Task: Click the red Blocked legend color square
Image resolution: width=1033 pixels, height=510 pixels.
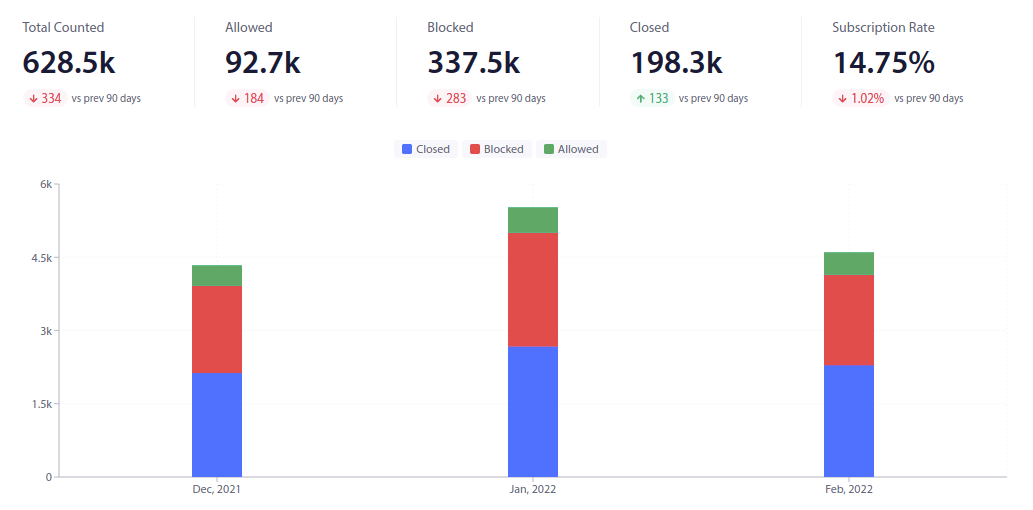Action: pyautogui.click(x=475, y=149)
